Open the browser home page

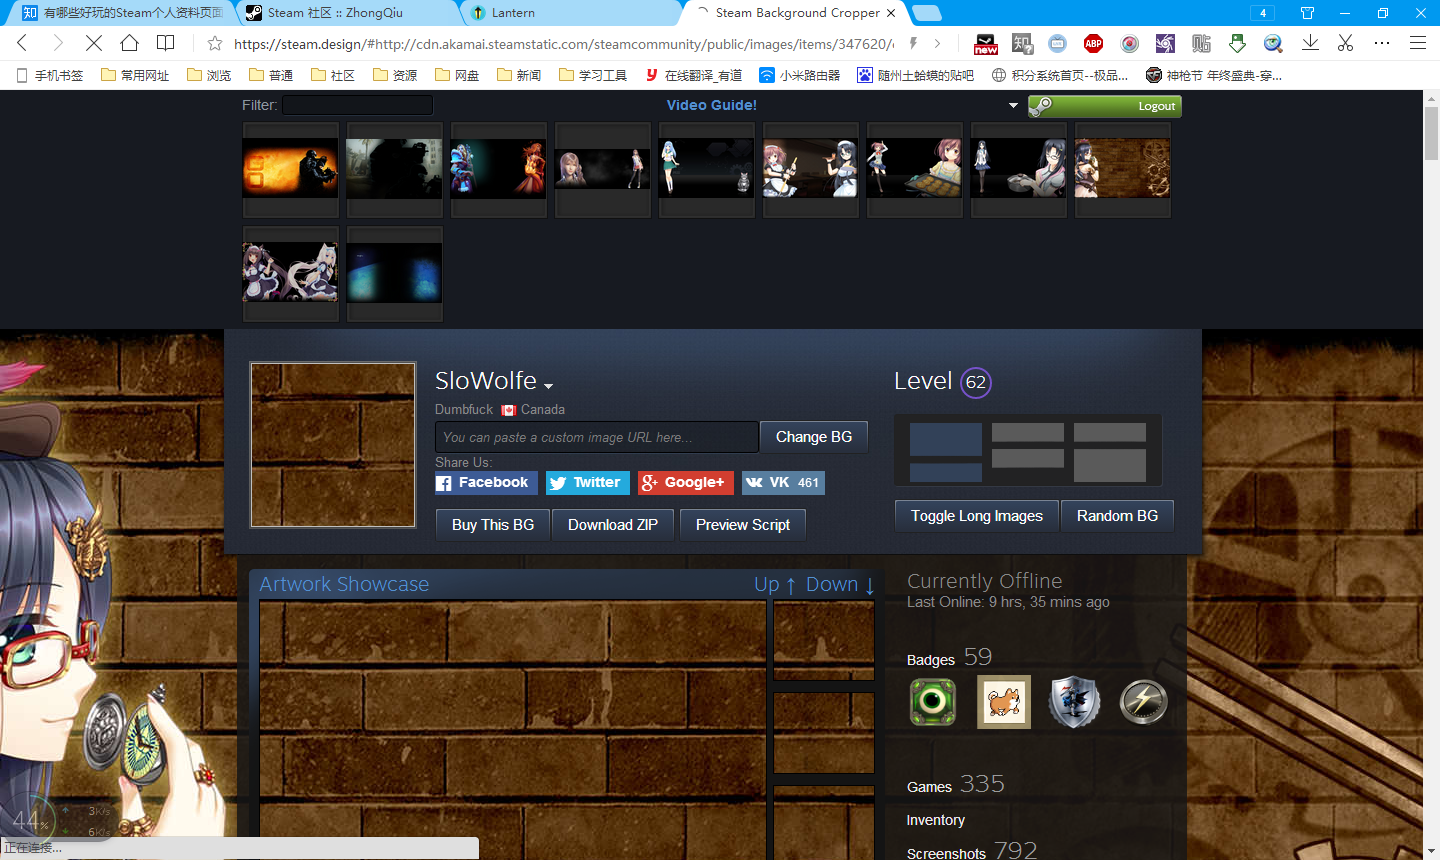click(x=129, y=43)
